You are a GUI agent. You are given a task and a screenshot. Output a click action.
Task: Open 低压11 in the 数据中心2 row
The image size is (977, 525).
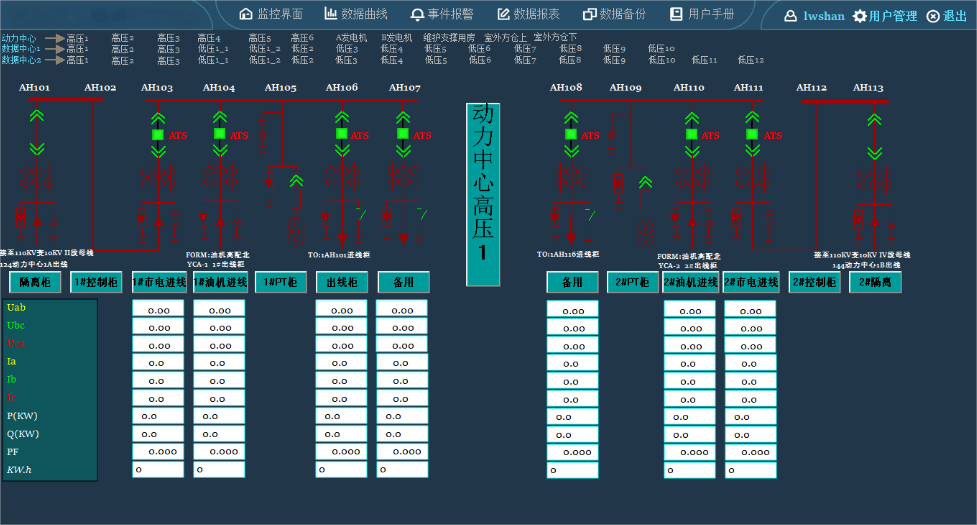click(x=704, y=60)
